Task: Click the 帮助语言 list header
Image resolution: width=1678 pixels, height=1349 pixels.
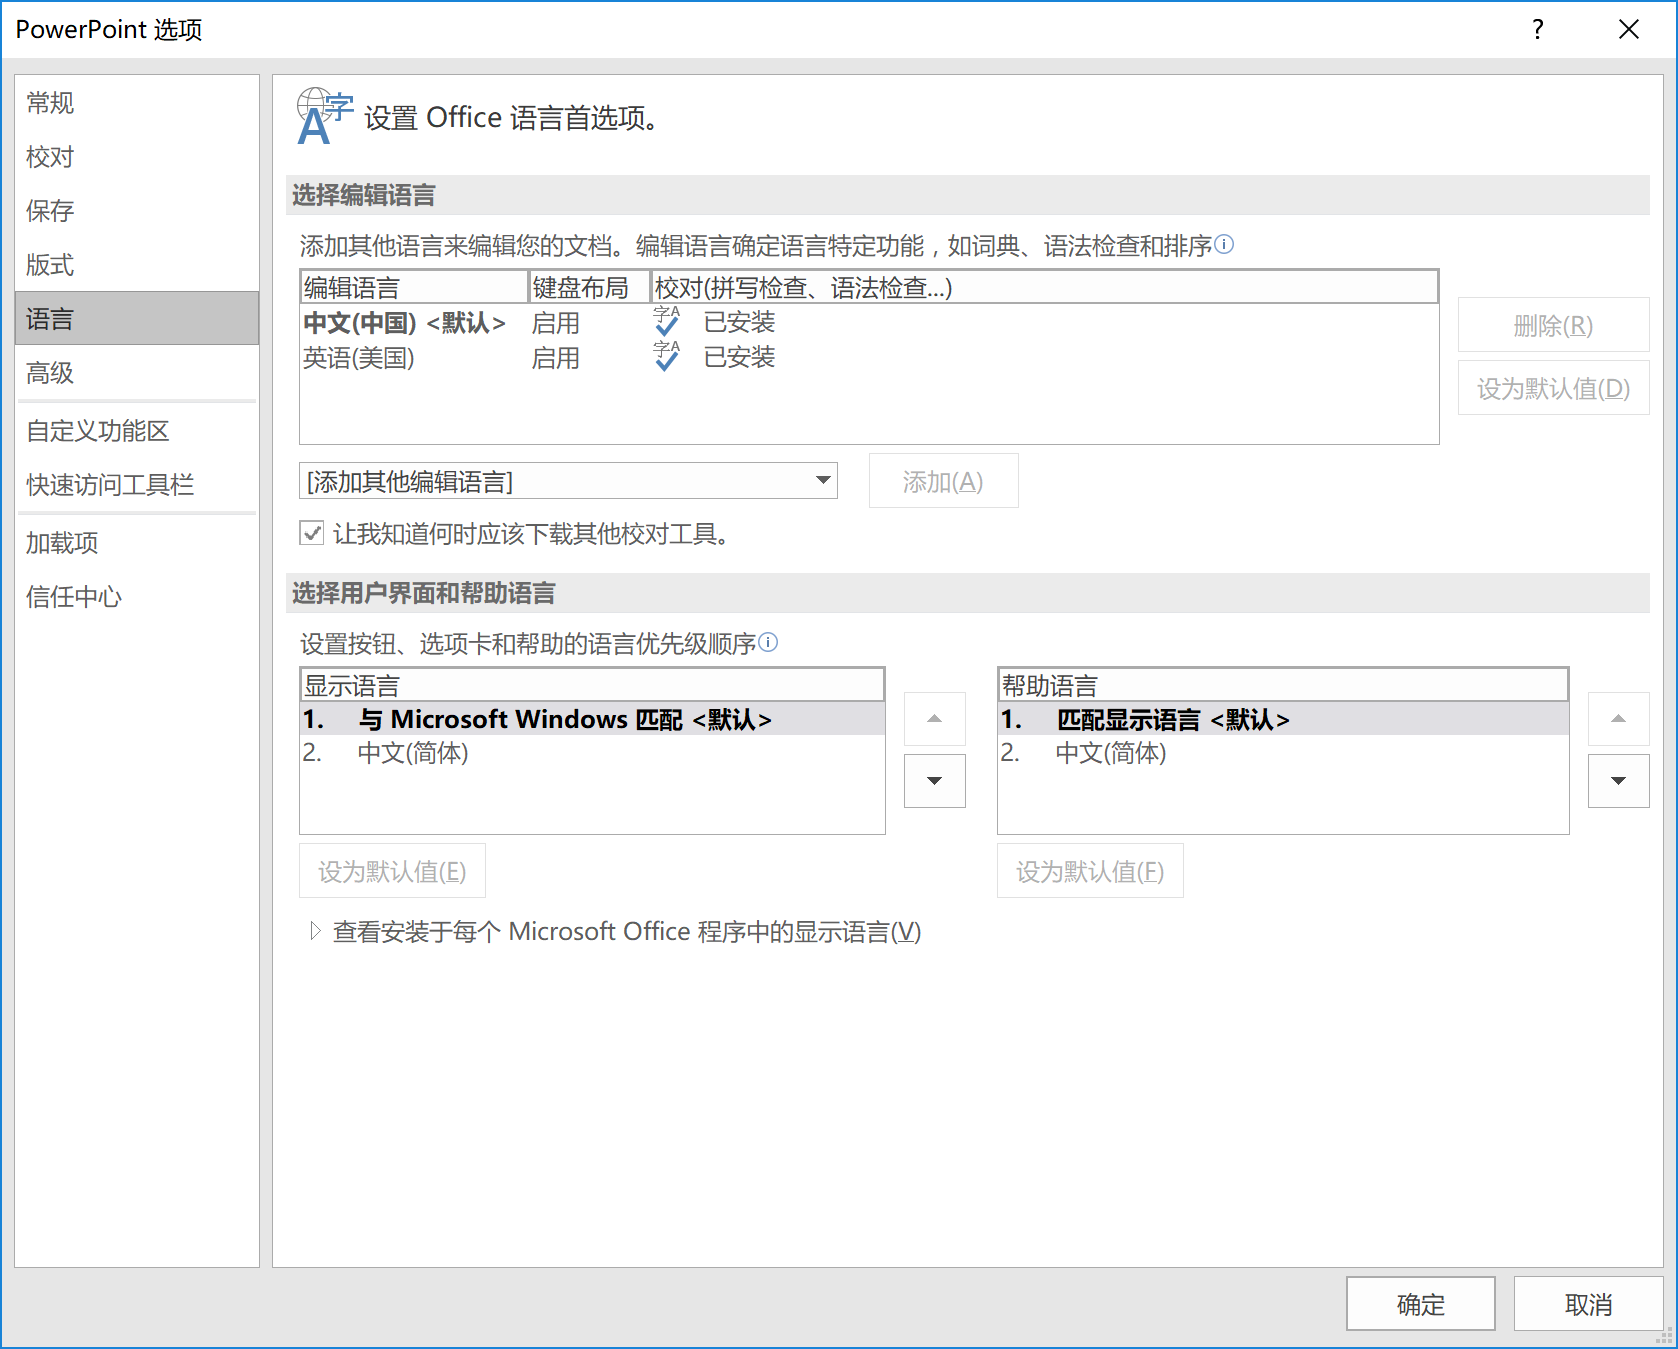Action: [1283, 685]
